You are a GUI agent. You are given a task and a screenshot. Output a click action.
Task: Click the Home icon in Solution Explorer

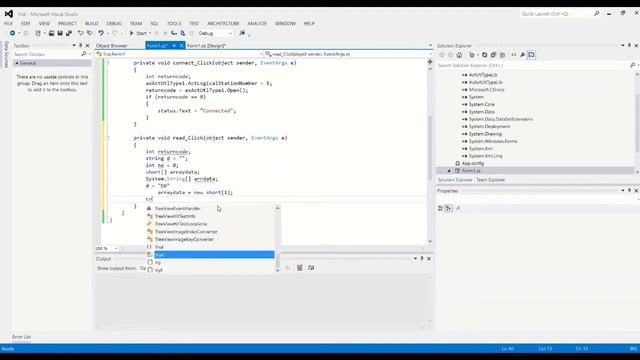pyautogui.click(x=459, y=55)
